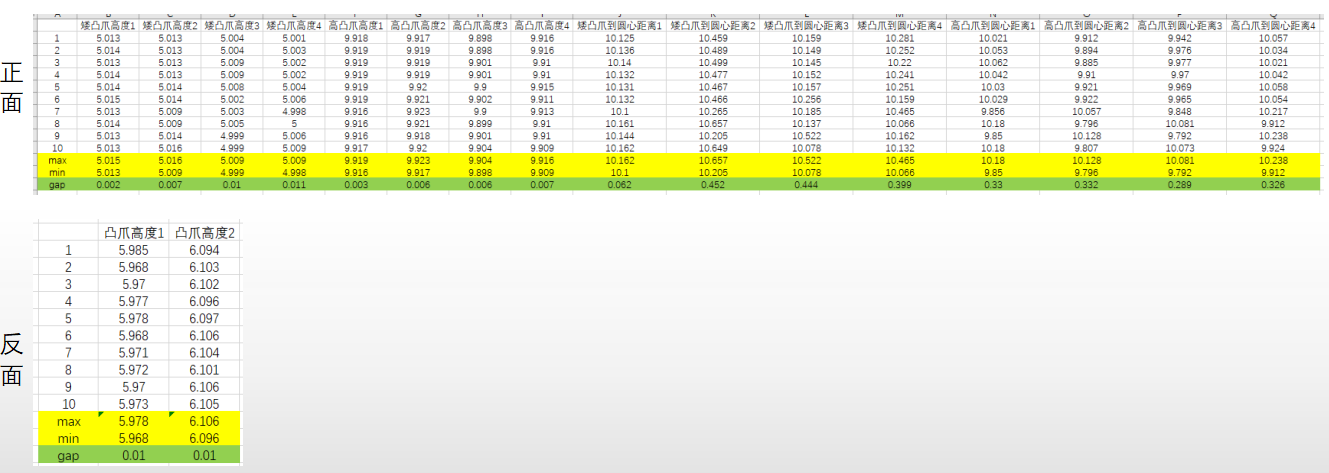Select gap value 0.011 in green row
This screenshot has height=473, width=1329.
click(x=294, y=184)
